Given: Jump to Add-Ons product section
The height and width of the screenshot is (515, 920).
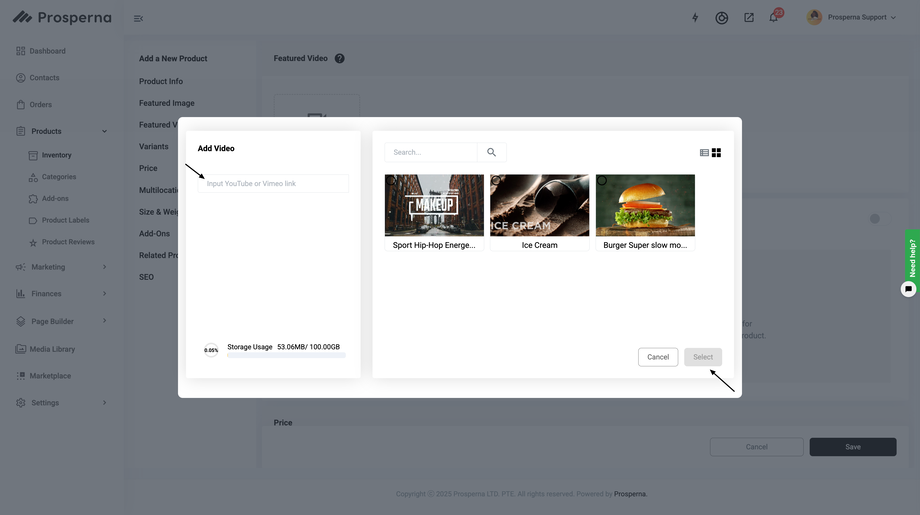Looking at the screenshot, I should click(154, 233).
